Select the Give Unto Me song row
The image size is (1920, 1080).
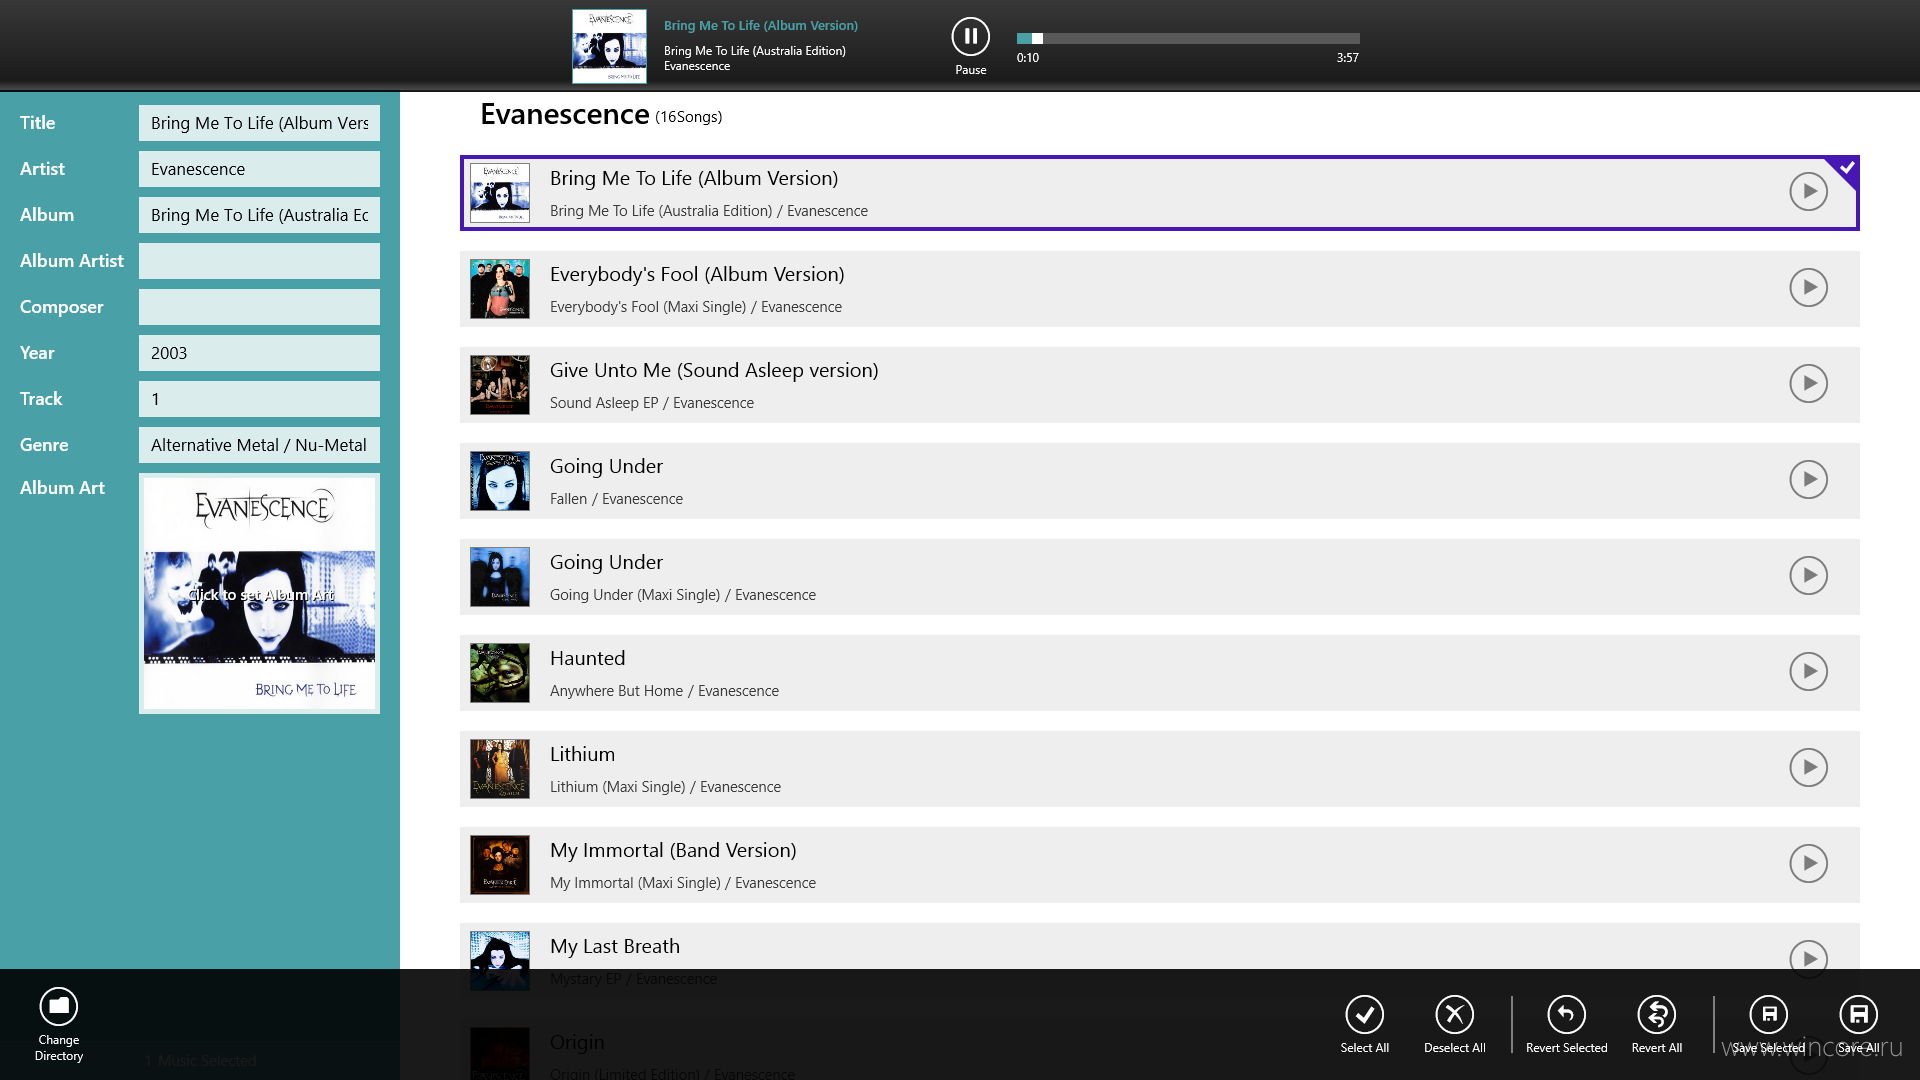coord(1159,385)
